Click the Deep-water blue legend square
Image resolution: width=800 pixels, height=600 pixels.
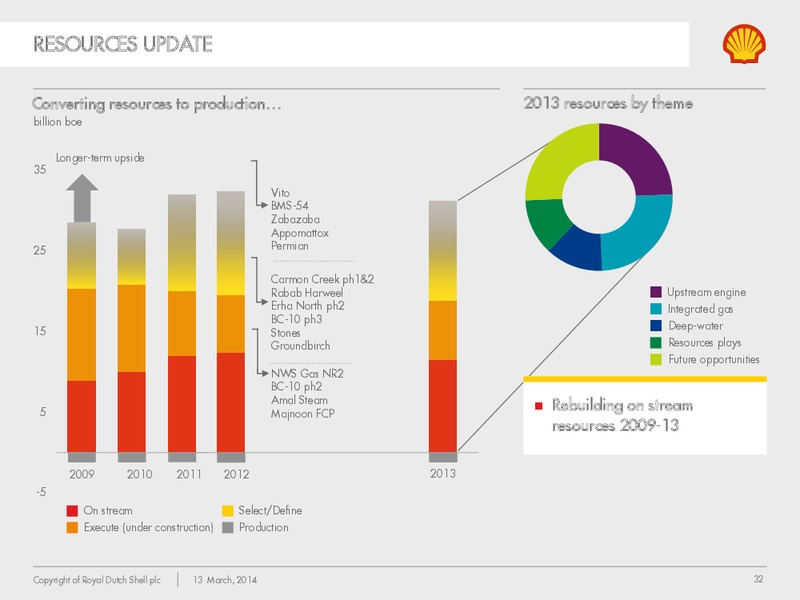coord(656,326)
